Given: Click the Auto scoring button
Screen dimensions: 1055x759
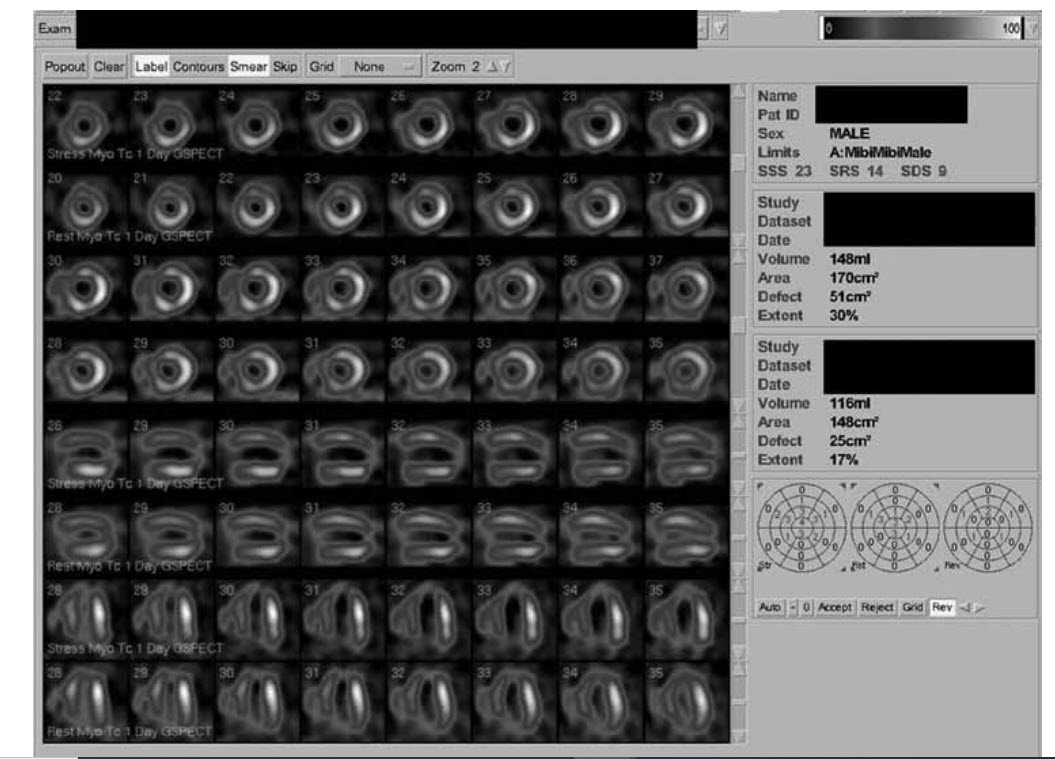Looking at the screenshot, I should coord(769,607).
